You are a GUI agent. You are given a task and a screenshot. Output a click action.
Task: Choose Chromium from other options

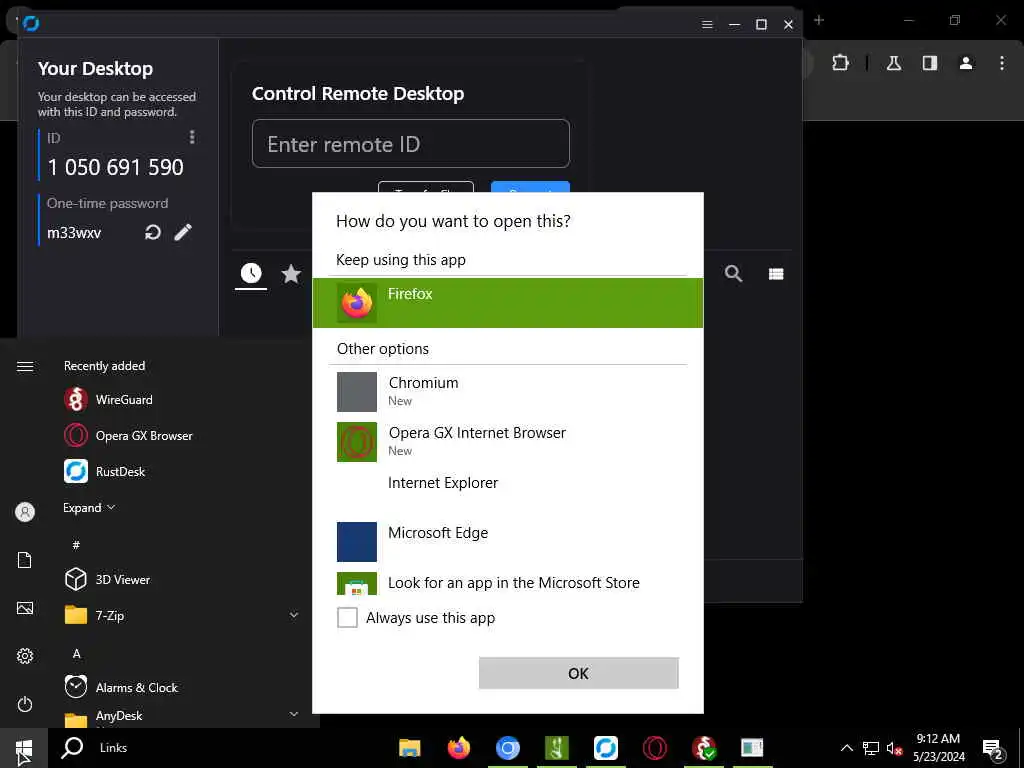click(507, 391)
